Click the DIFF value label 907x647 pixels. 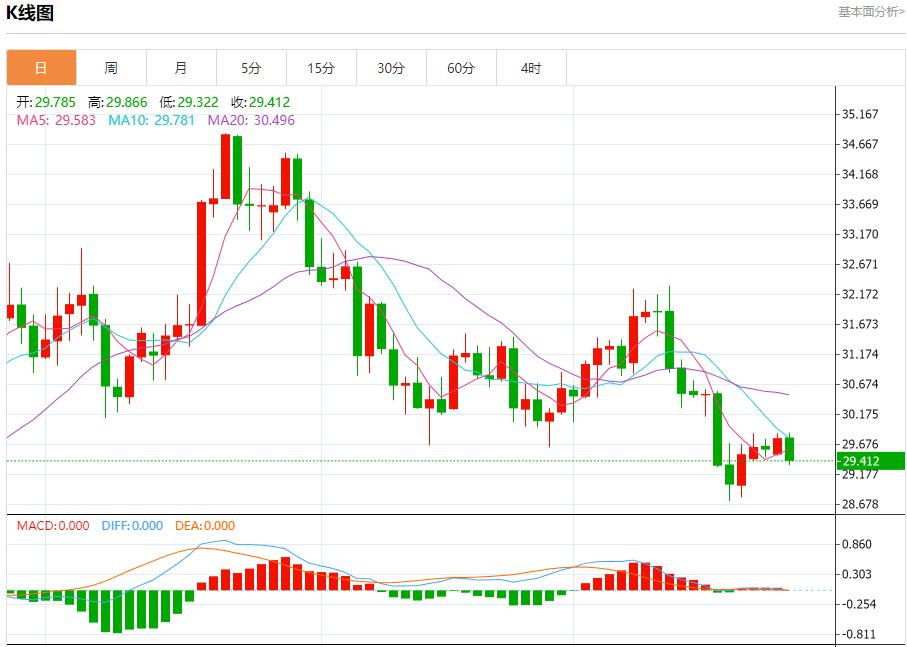coord(132,526)
